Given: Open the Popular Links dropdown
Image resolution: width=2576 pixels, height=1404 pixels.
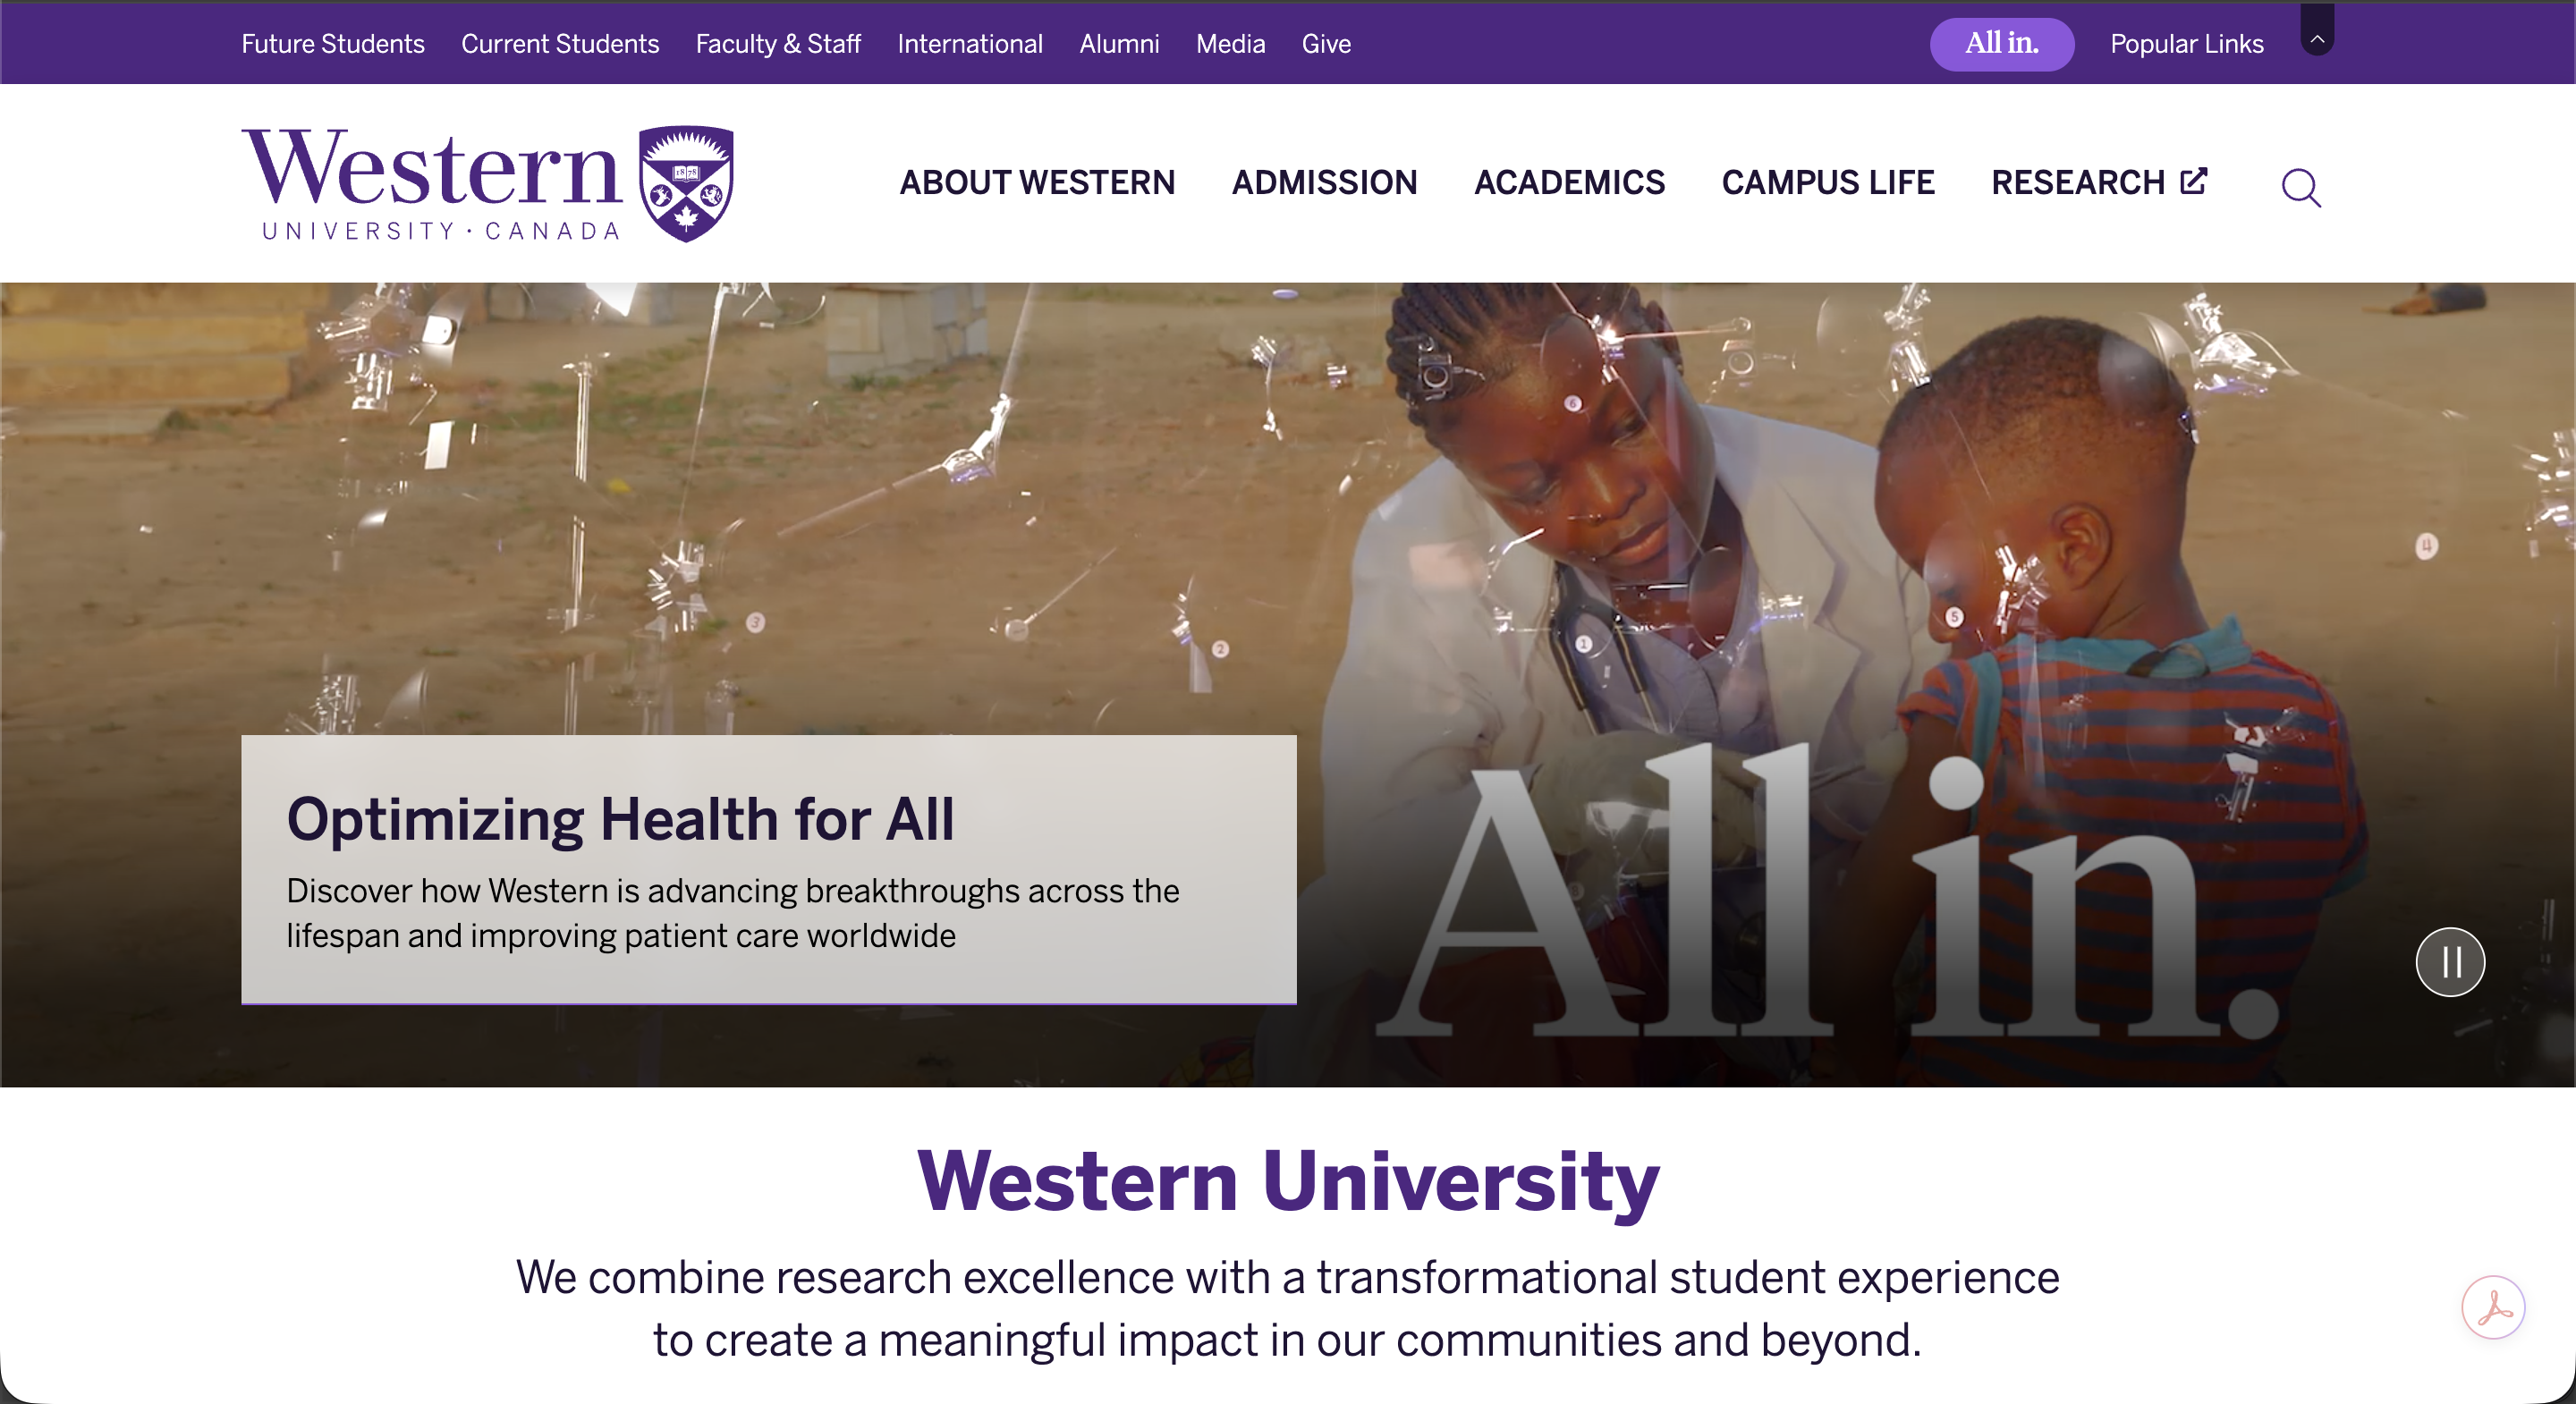Looking at the screenshot, I should click(x=2186, y=44).
